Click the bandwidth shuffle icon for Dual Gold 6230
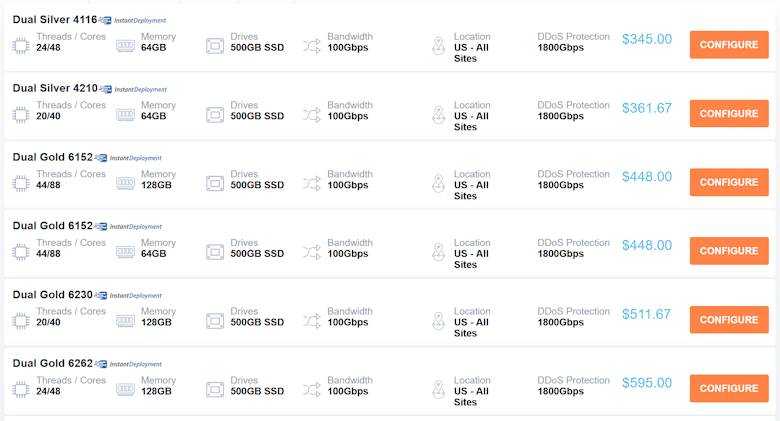The height and width of the screenshot is (421, 780). (x=312, y=321)
